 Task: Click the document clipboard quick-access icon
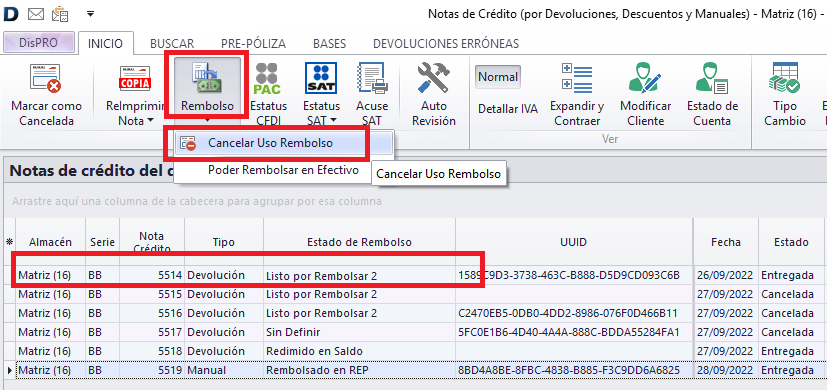(60, 14)
